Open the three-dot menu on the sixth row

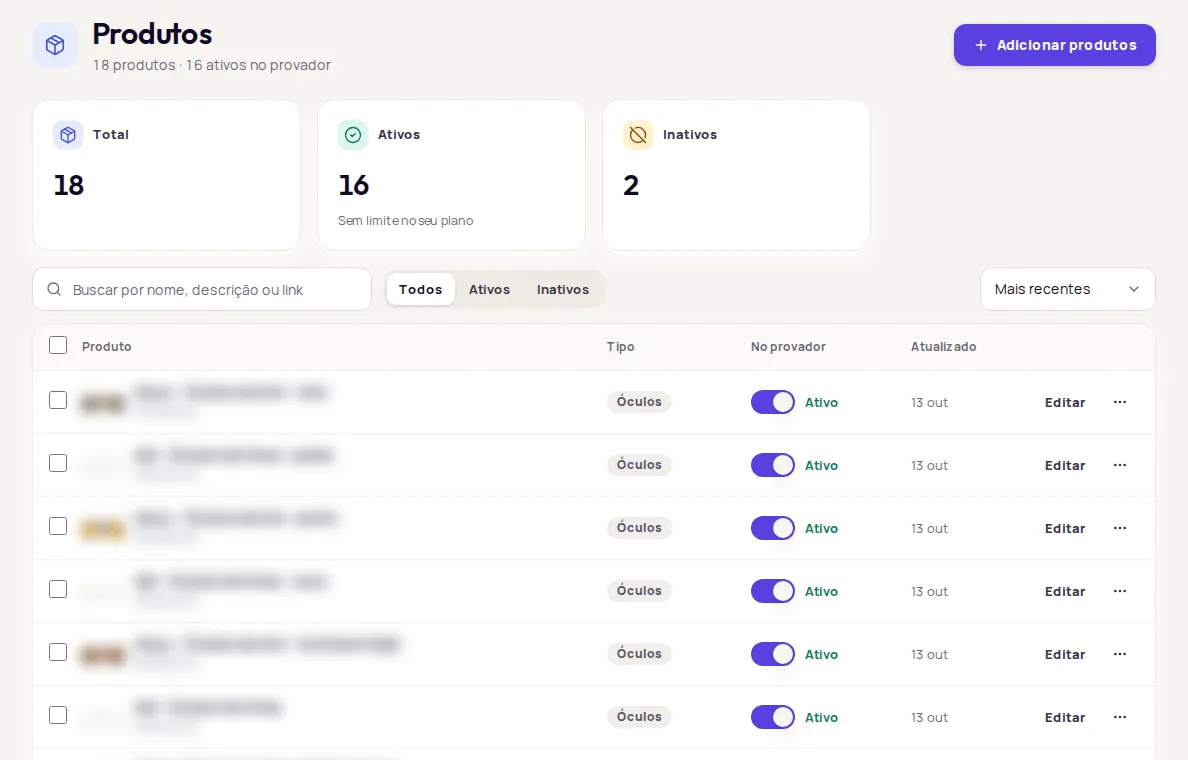[1120, 717]
